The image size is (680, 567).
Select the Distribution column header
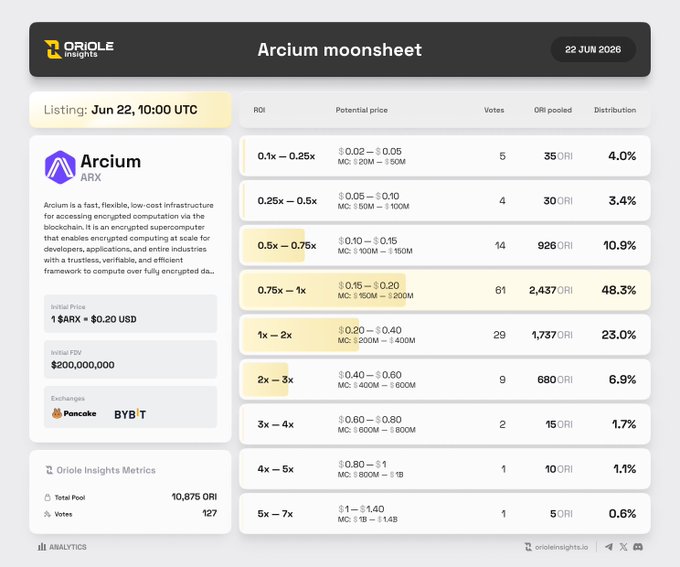615,110
